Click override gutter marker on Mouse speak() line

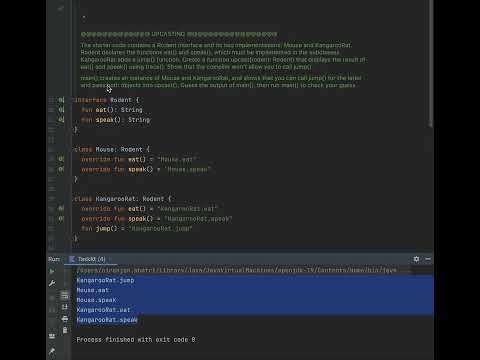click(x=61, y=169)
